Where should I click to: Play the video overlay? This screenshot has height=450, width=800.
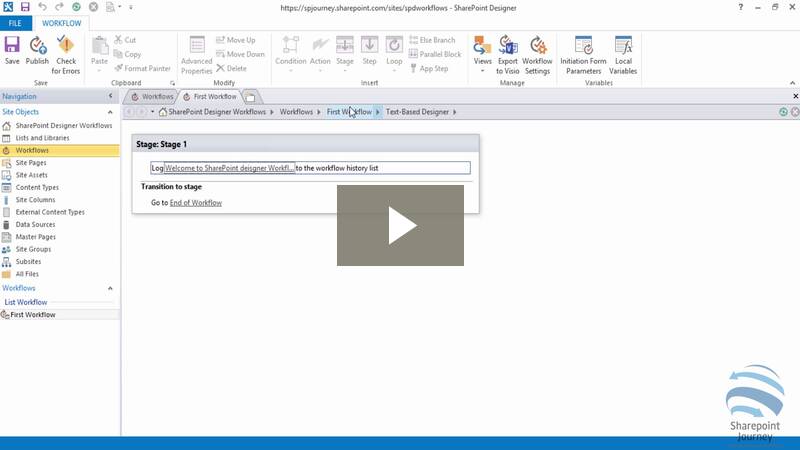click(400, 226)
